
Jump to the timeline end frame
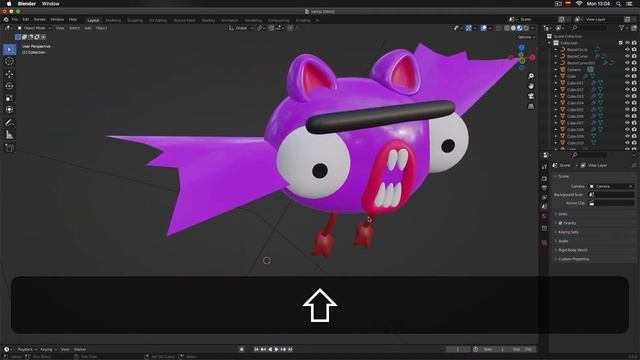pos(290,349)
